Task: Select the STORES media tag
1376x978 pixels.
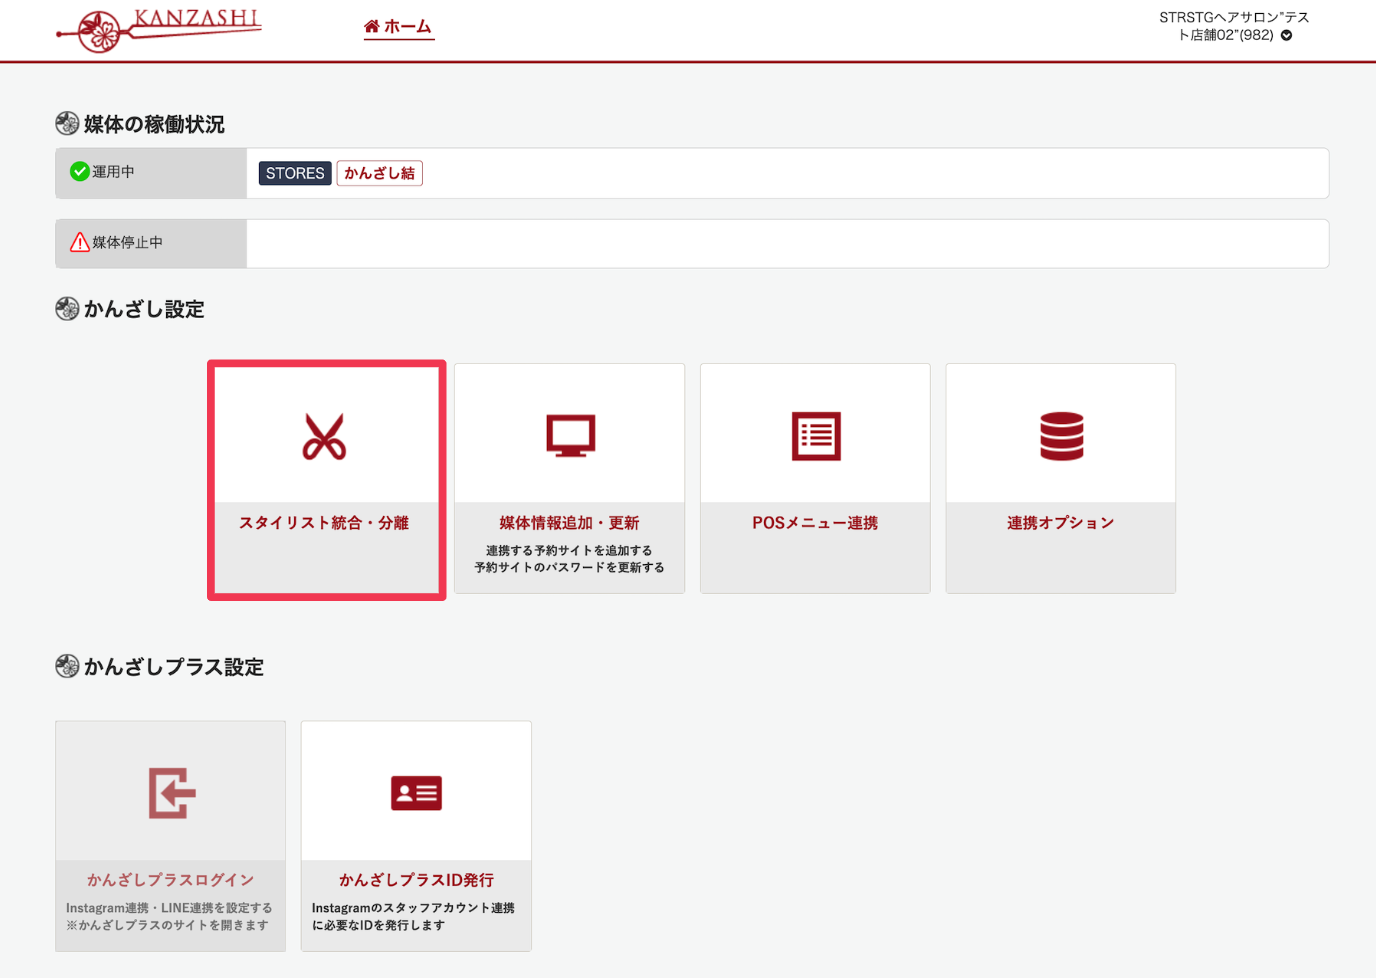Action: (x=295, y=173)
